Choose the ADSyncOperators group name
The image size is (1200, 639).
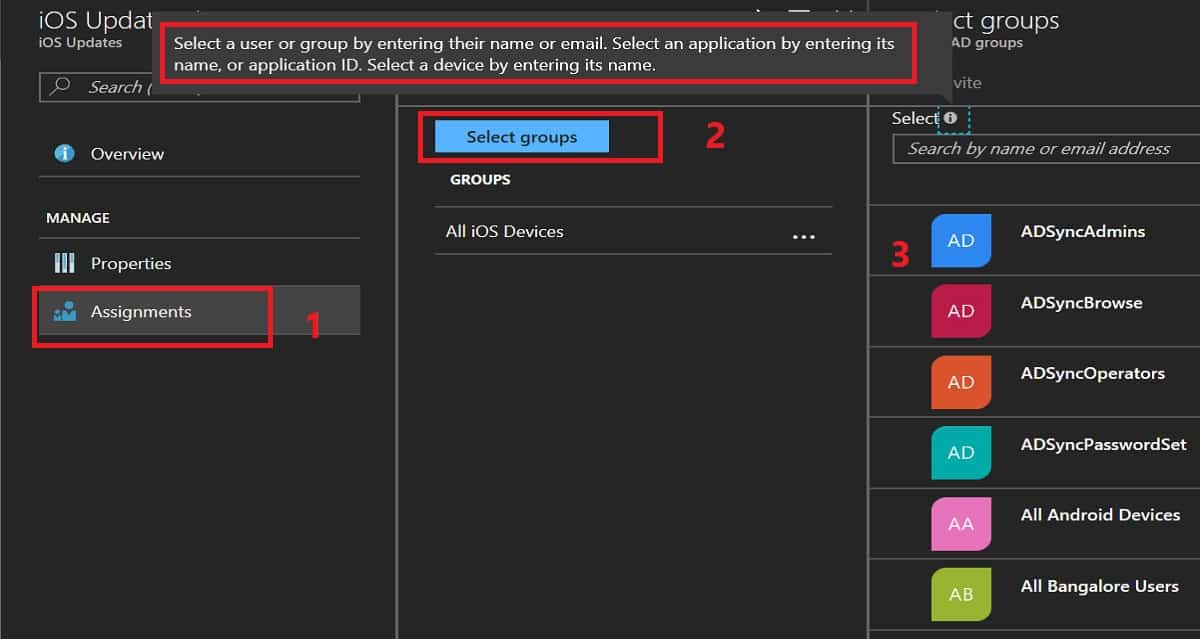click(x=1093, y=373)
